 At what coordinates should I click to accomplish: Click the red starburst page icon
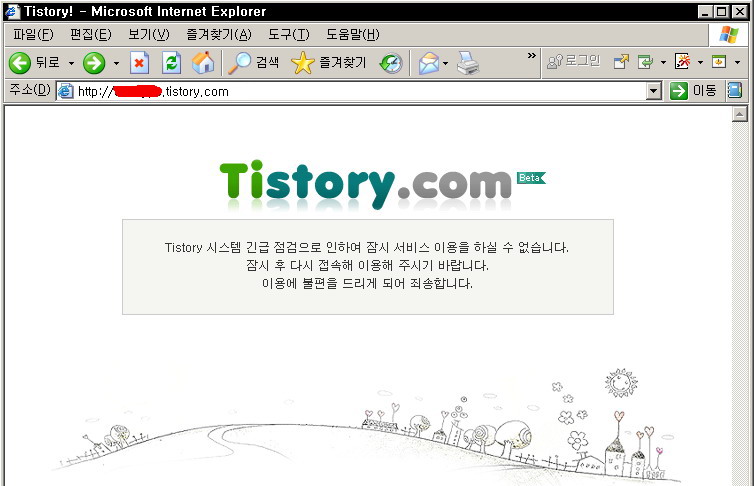682,62
